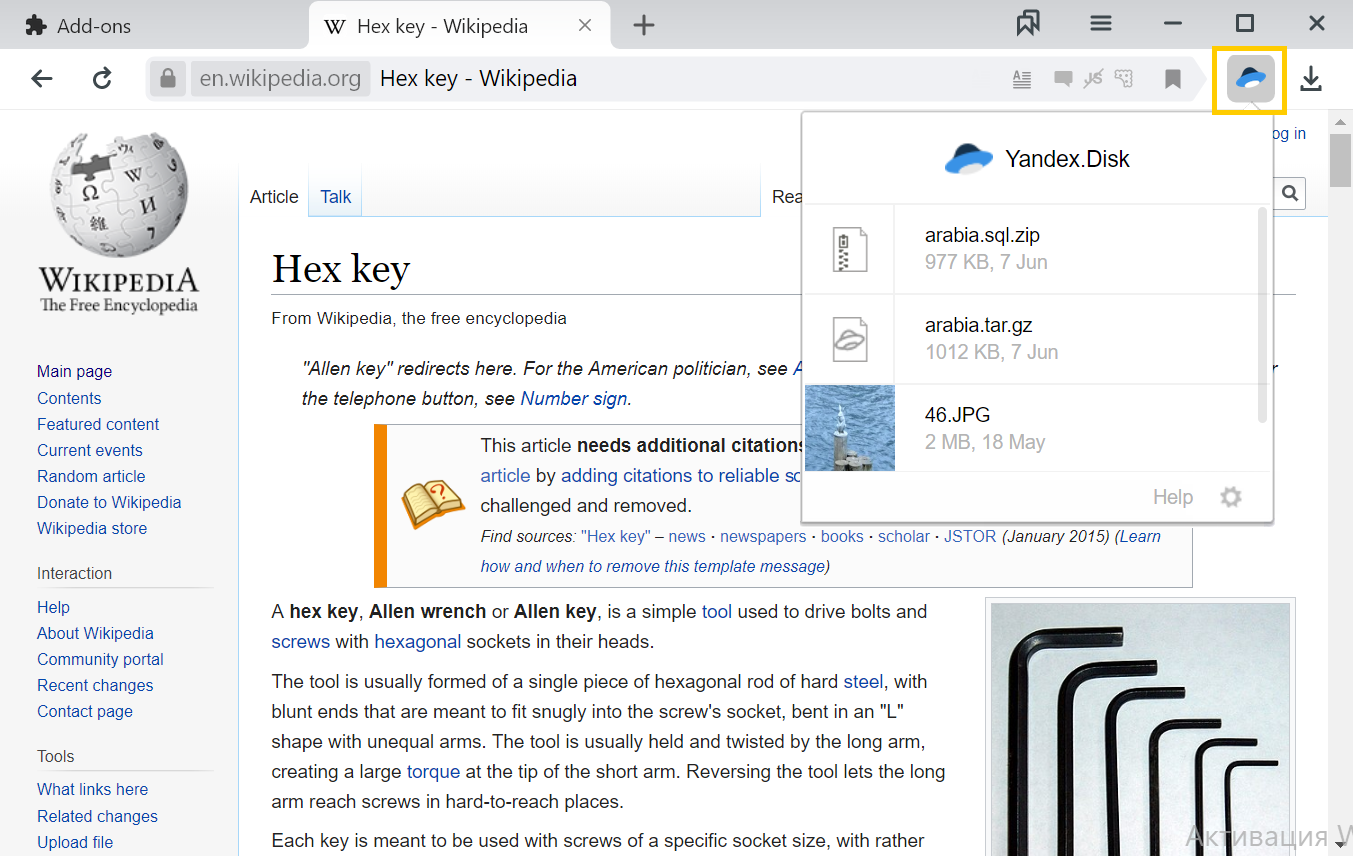Close the Hex key Wikipedia tab
Viewport: 1353px width, 856px height.
point(586,26)
